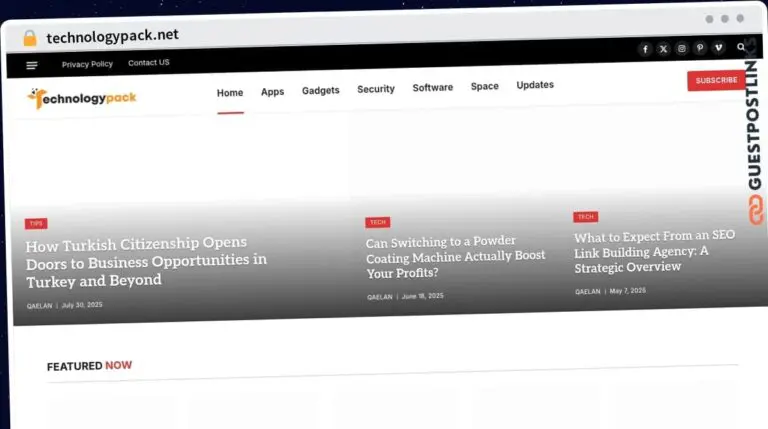This screenshot has width=768, height=429.
Task: Open the Instagram social icon
Action: [681, 48]
